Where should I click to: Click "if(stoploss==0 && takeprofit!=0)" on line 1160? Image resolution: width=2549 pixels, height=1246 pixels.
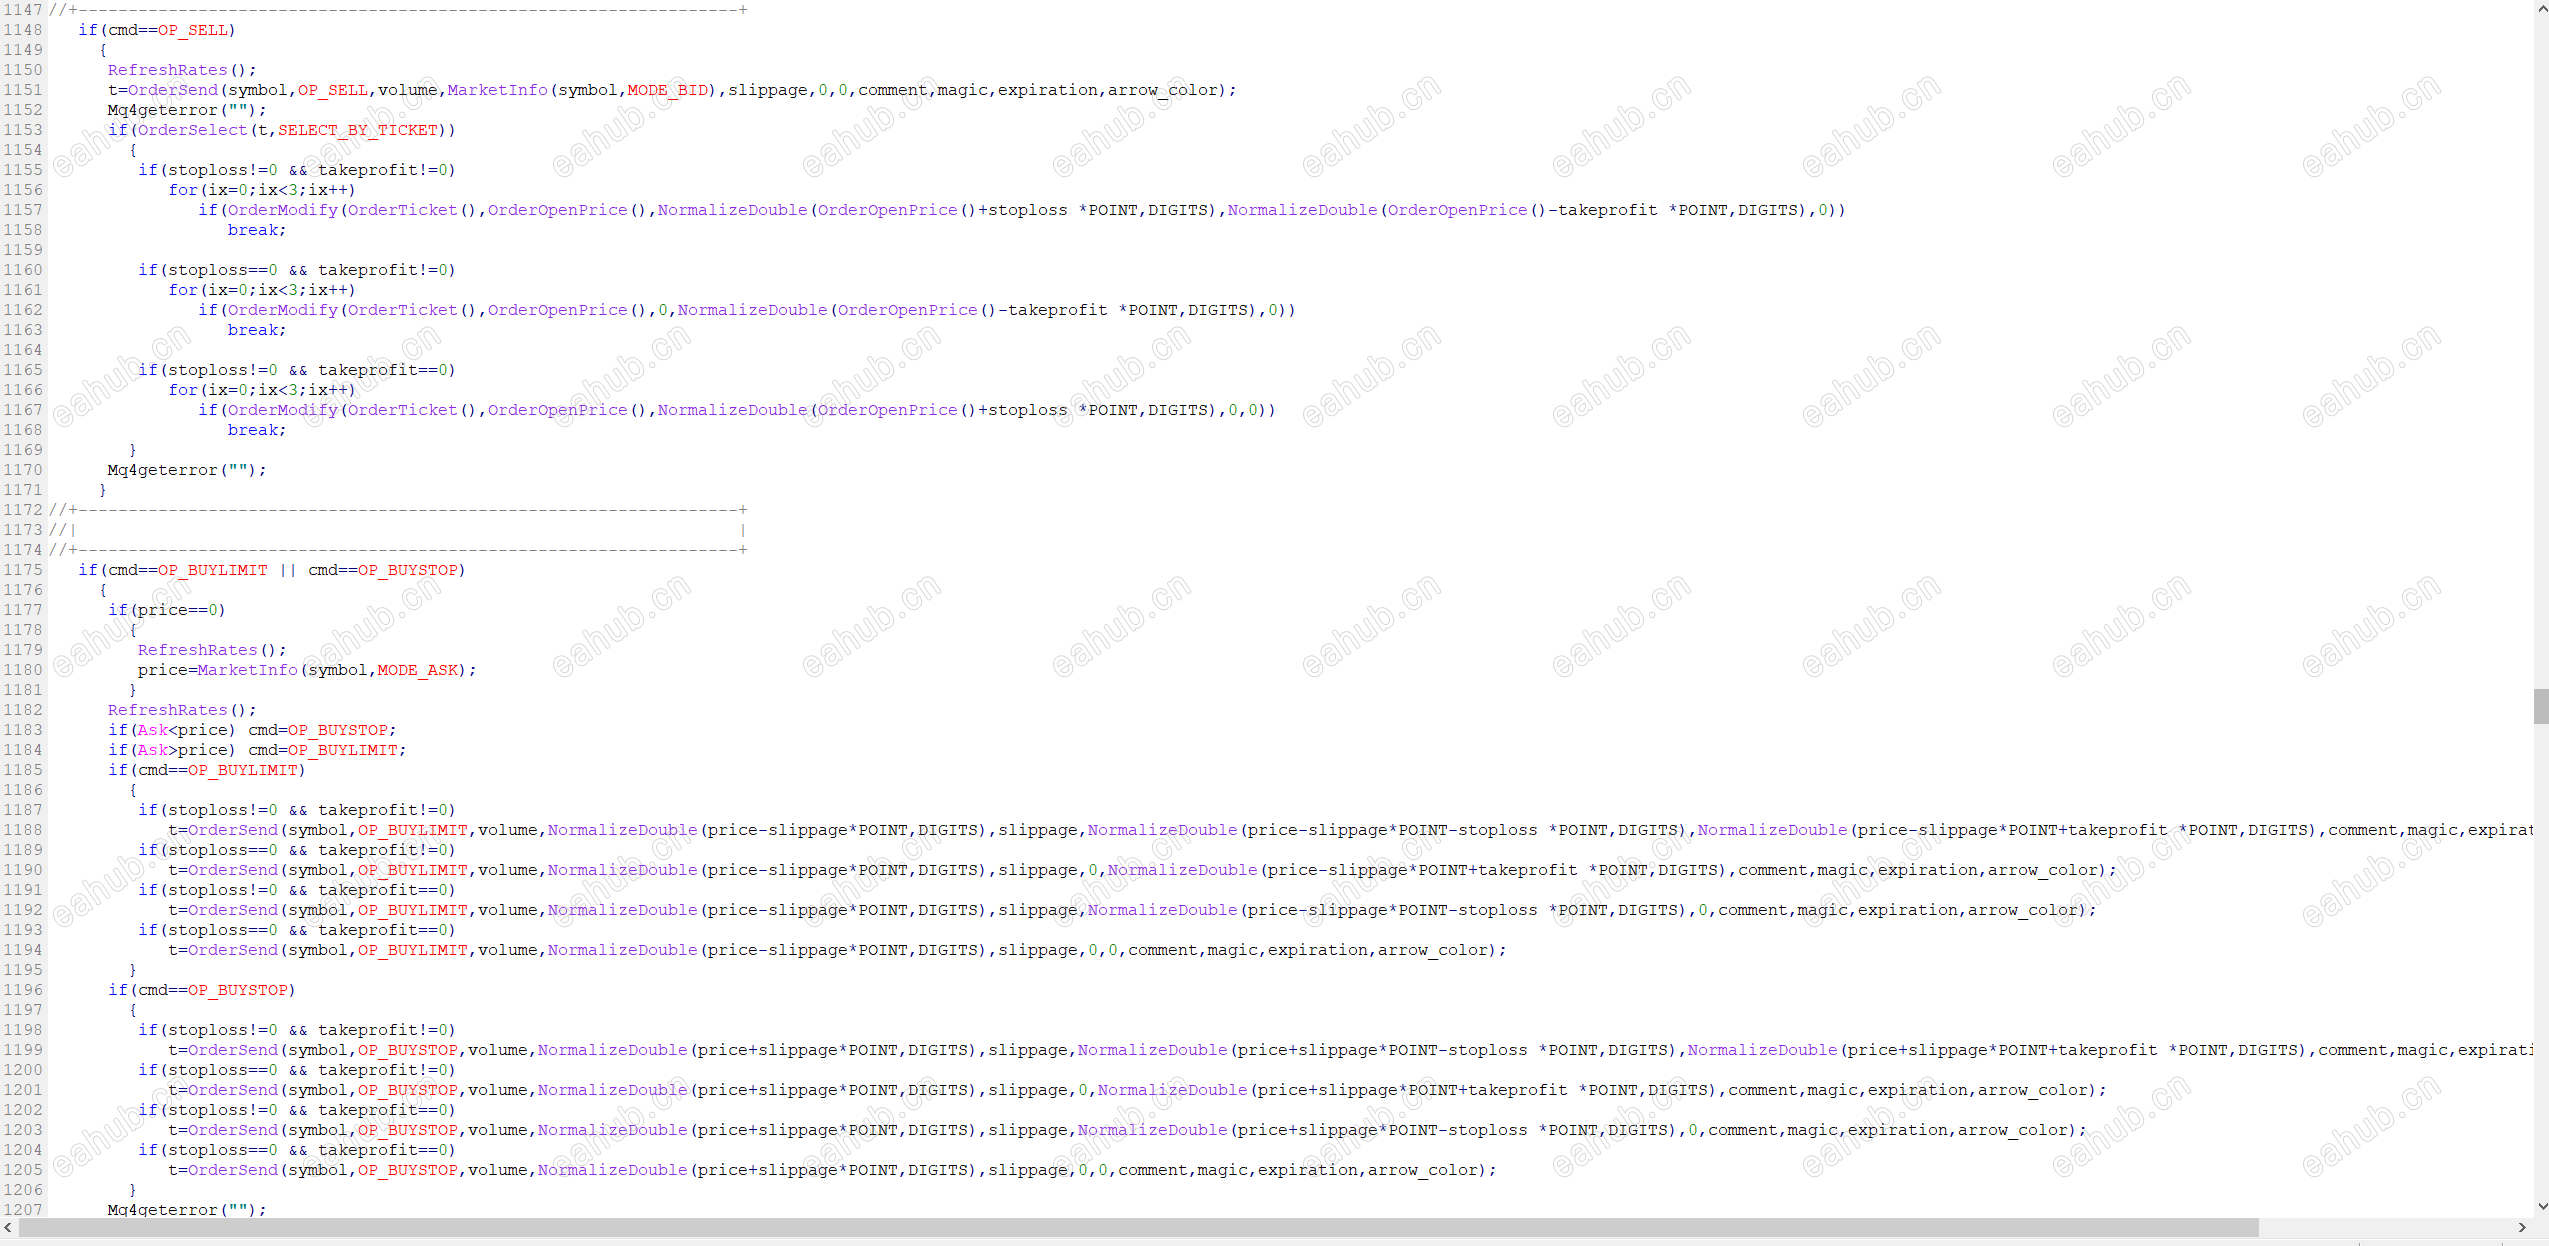pyautogui.click(x=297, y=270)
